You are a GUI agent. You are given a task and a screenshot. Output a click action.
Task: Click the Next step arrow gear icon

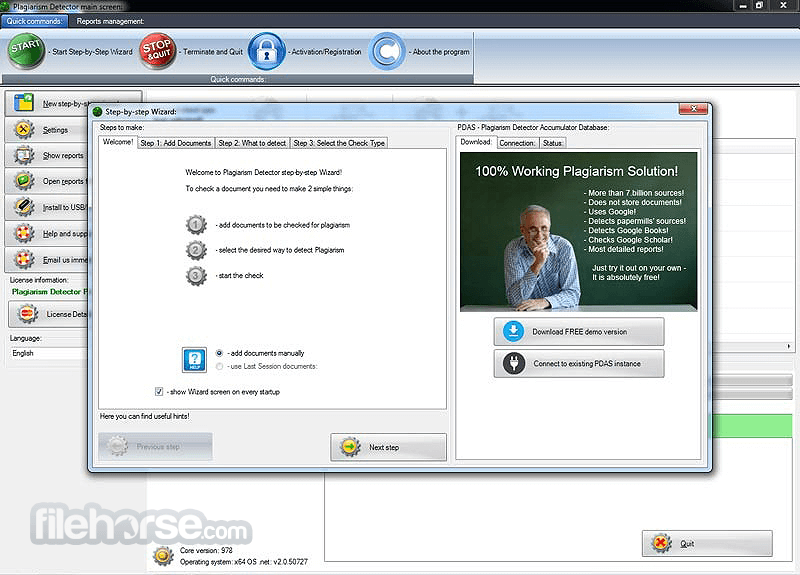(x=350, y=447)
